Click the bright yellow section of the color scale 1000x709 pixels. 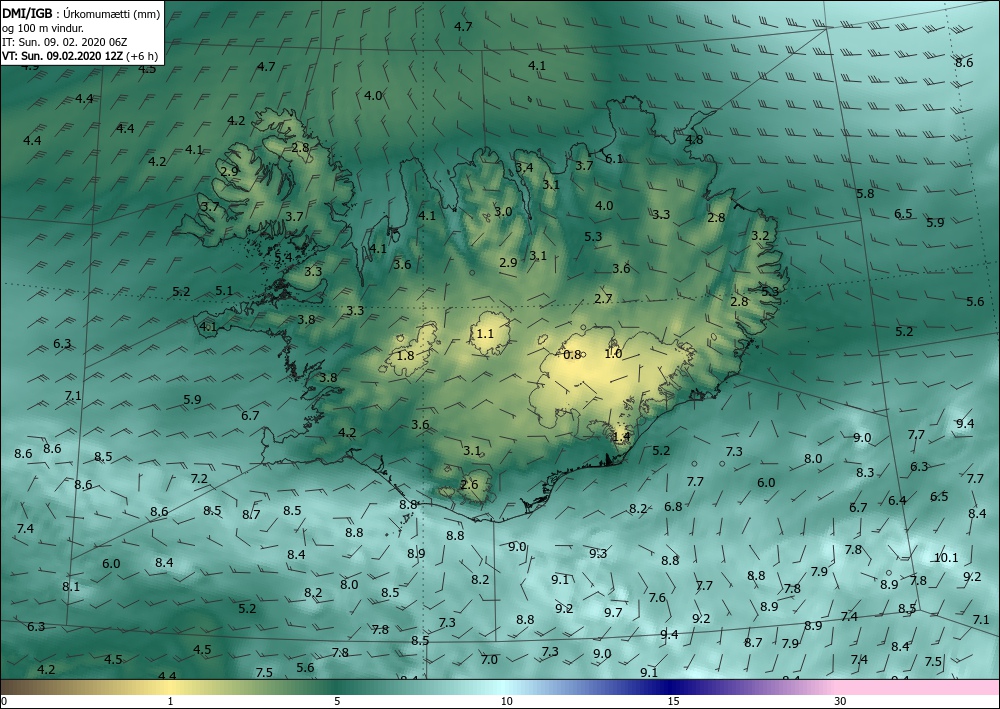[170, 687]
